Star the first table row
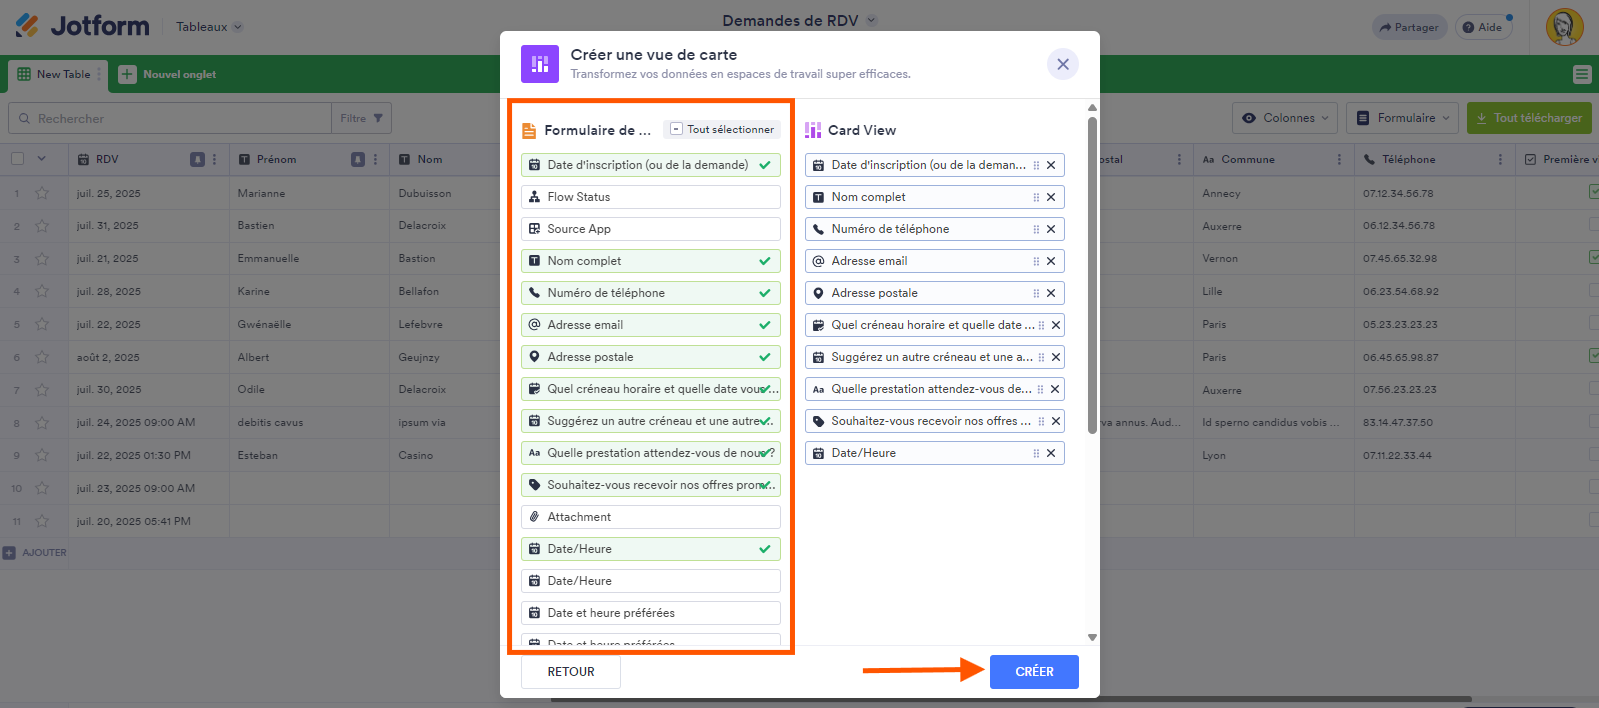Image resolution: width=1599 pixels, height=708 pixels. 42,193
